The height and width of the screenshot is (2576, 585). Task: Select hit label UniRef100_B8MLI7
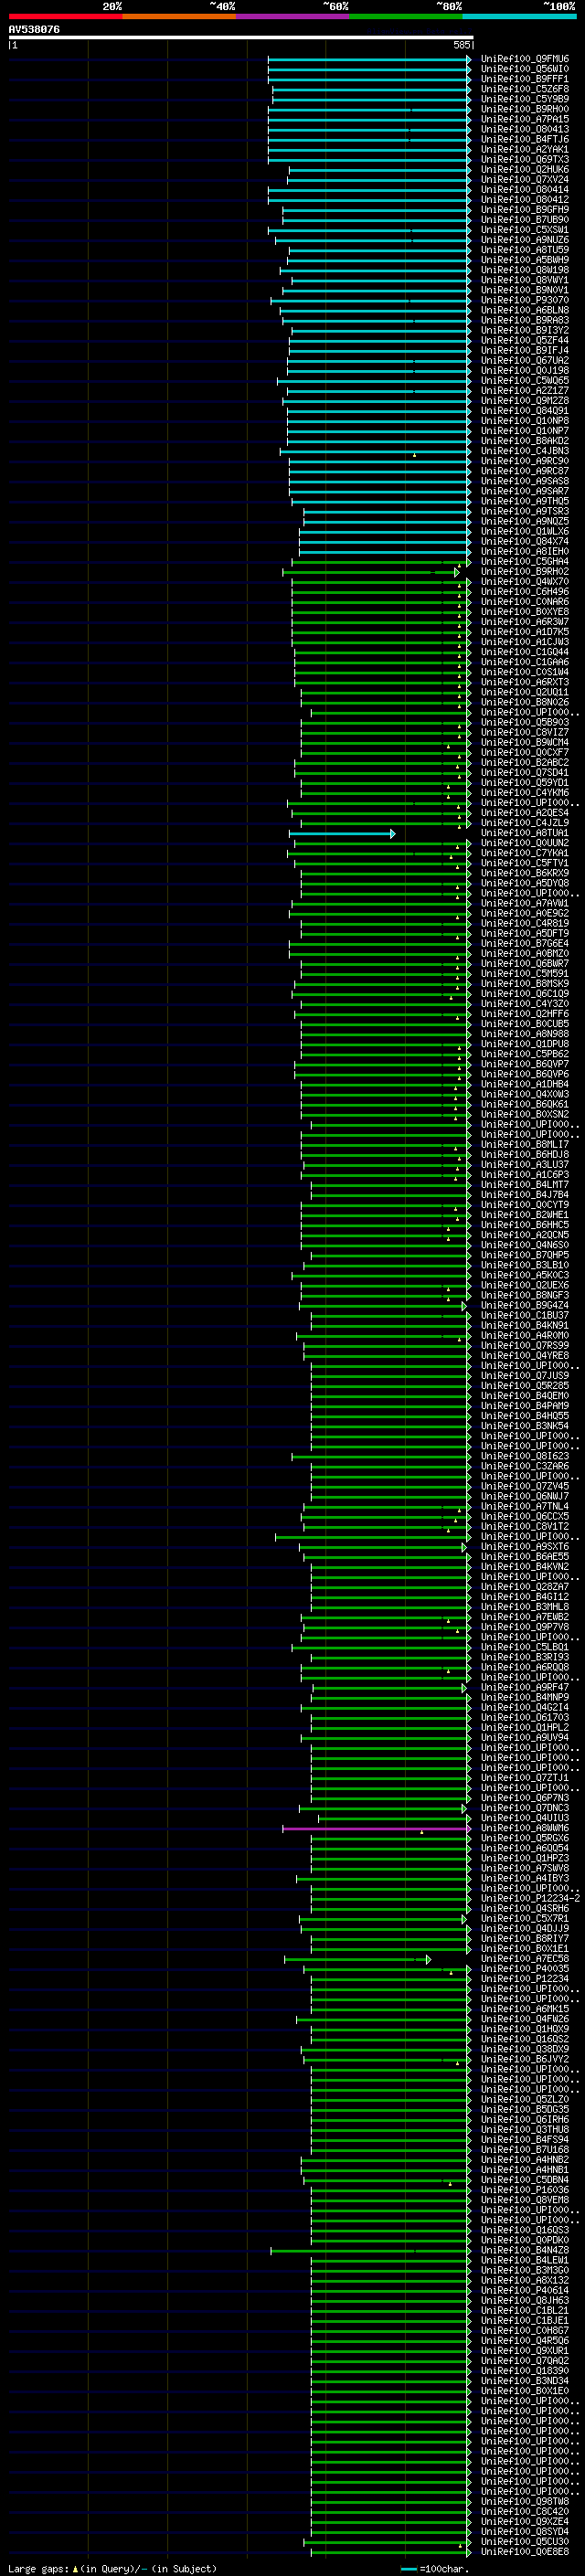[524, 1144]
